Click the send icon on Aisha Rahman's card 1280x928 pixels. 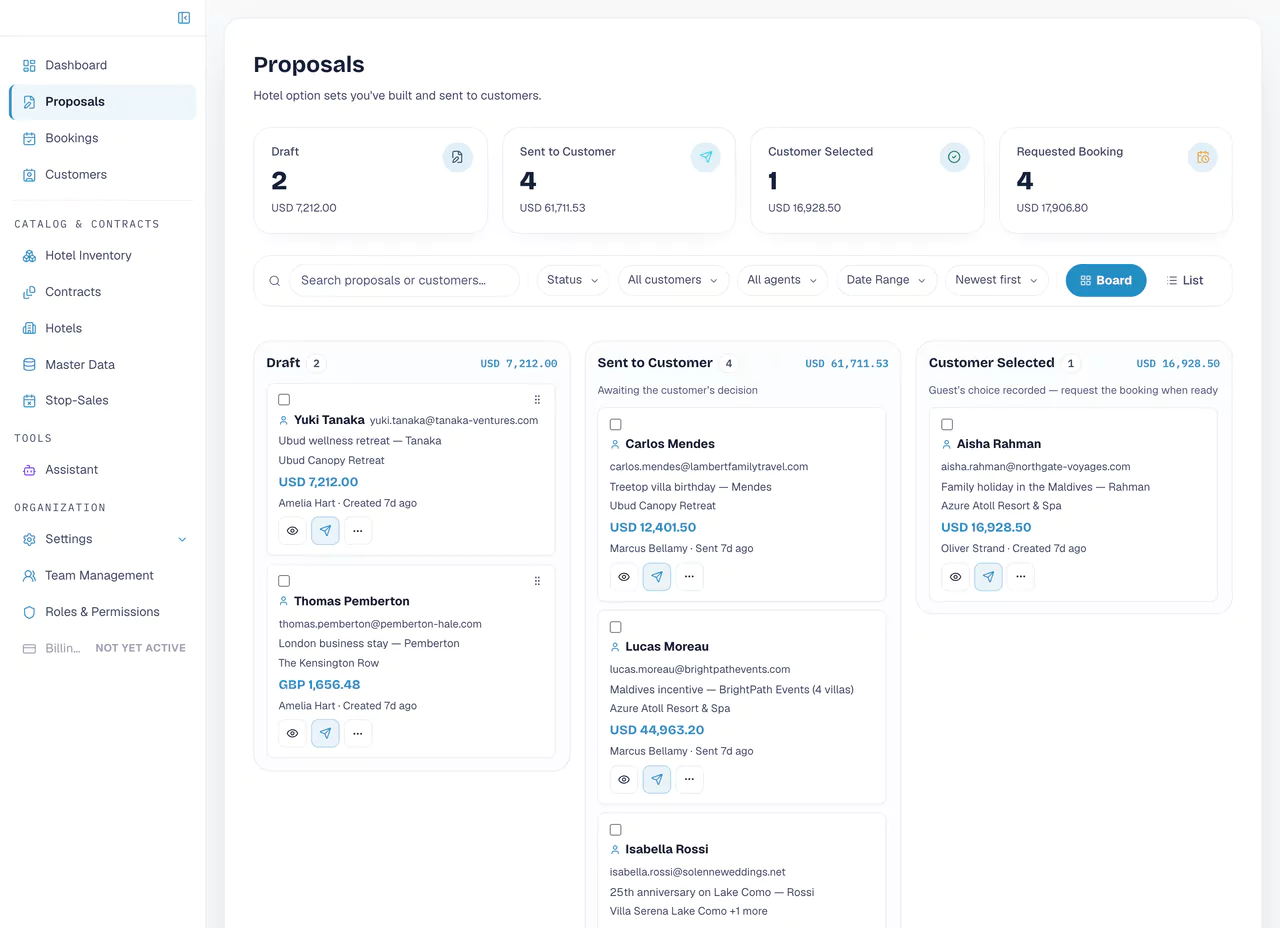[x=988, y=577]
